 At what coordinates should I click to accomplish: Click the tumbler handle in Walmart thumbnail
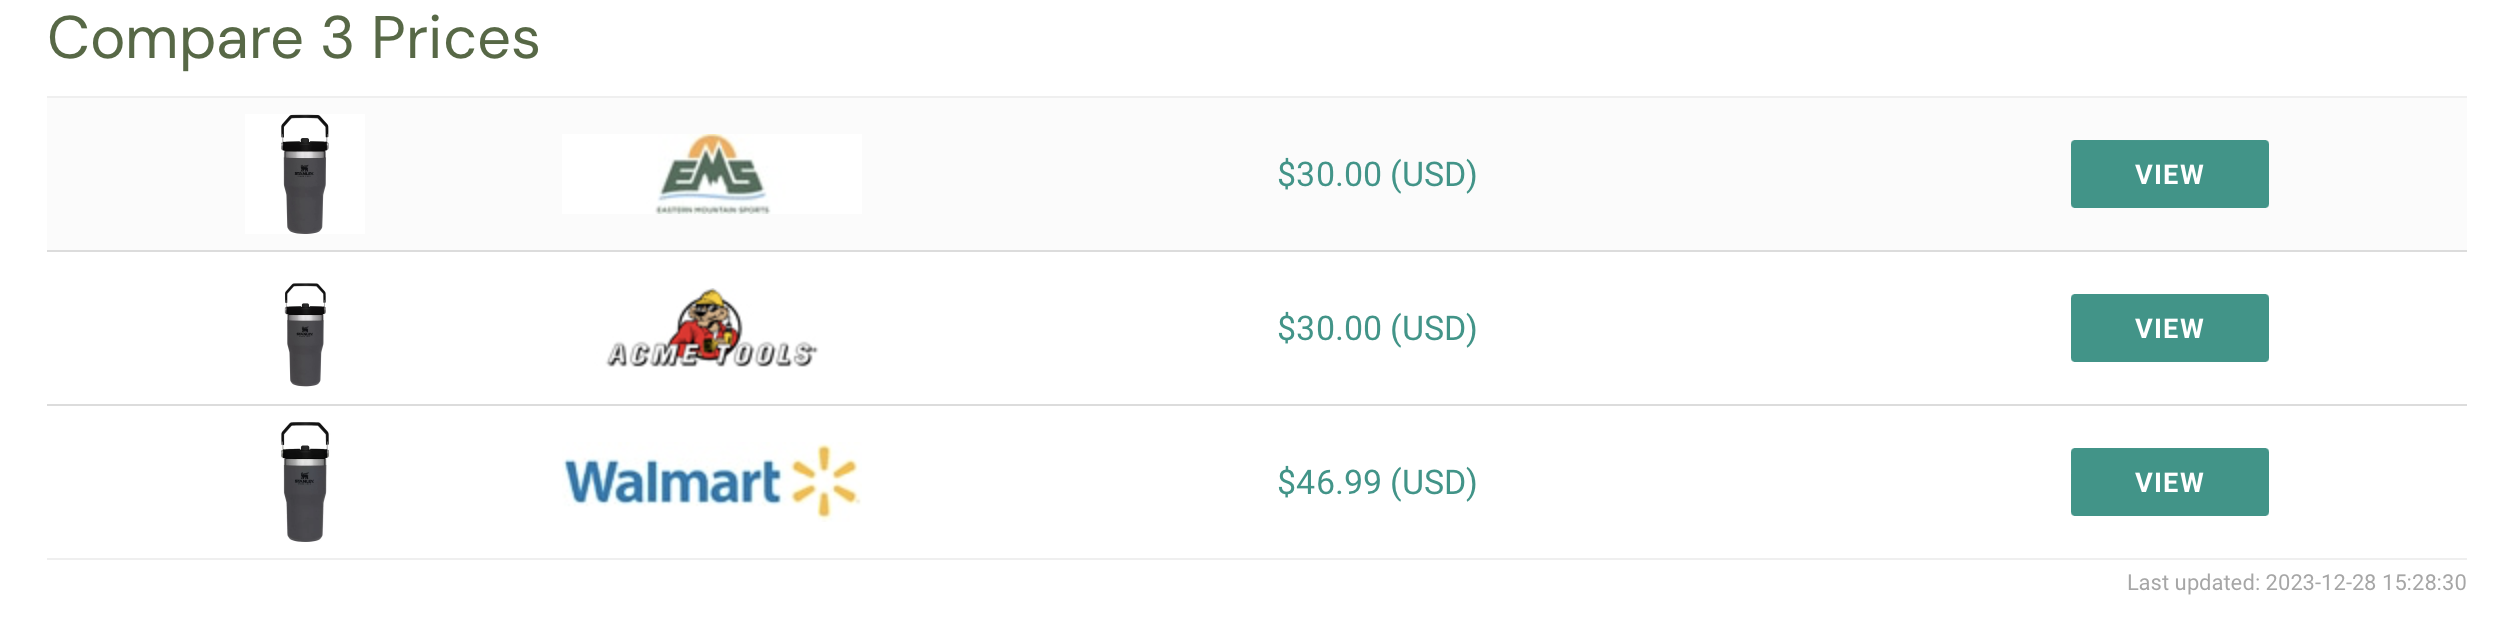tap(305, 436)
